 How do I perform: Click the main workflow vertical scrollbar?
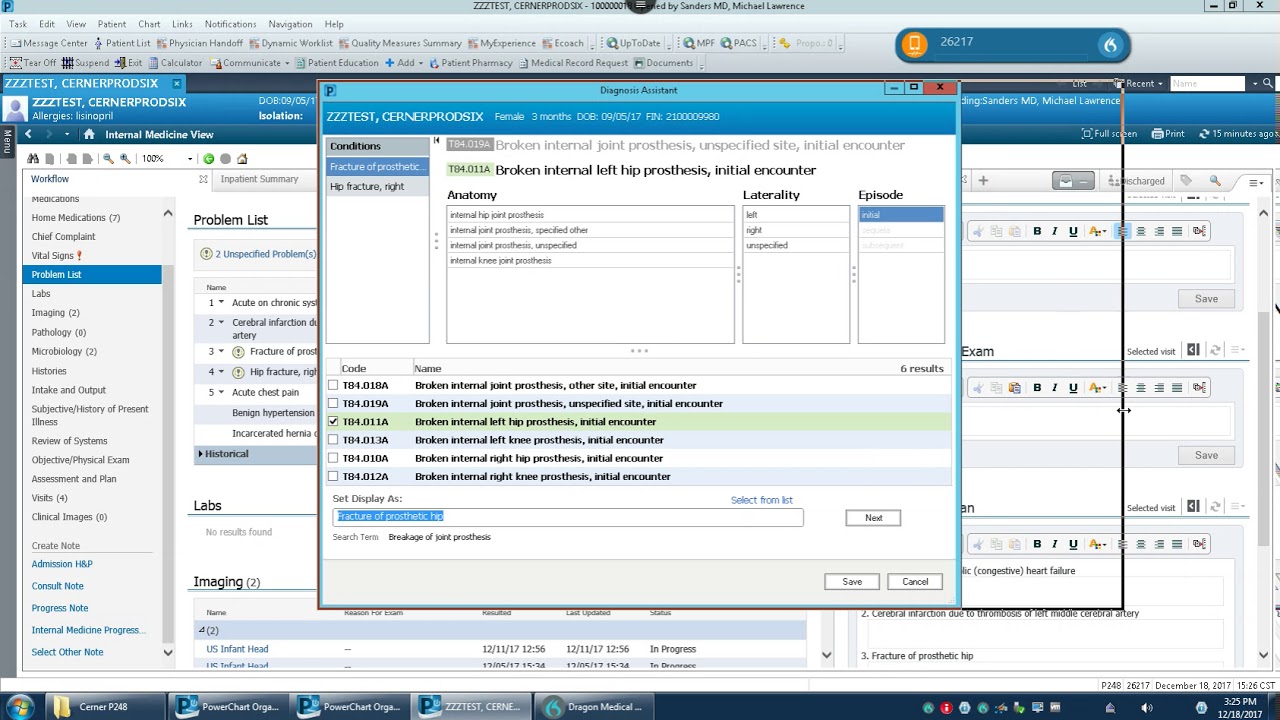click(1263, 430)
